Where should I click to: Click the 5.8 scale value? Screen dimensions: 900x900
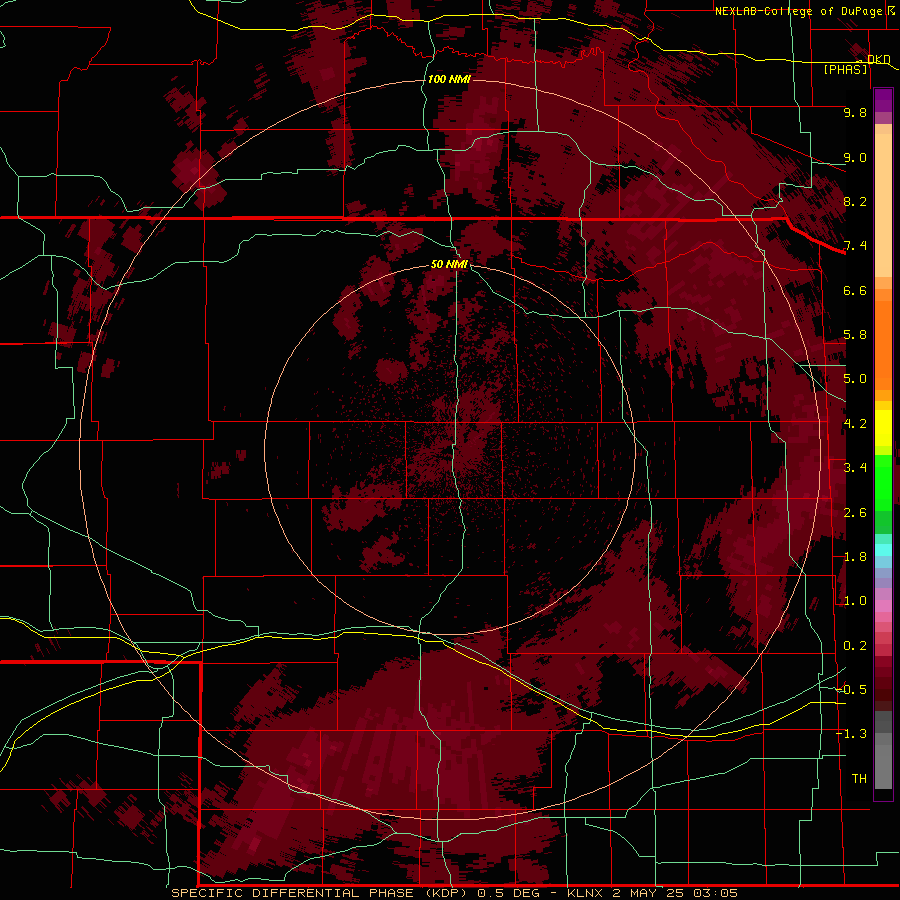pyautogui.click(x=855, y=335)
